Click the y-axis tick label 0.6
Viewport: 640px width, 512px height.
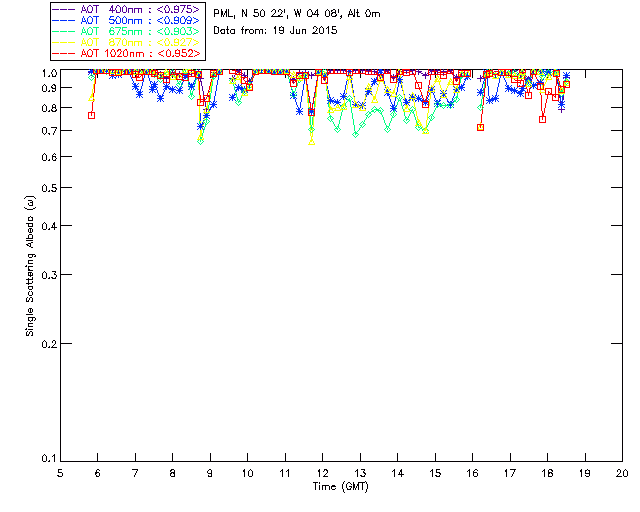click(x=49, y=157)
